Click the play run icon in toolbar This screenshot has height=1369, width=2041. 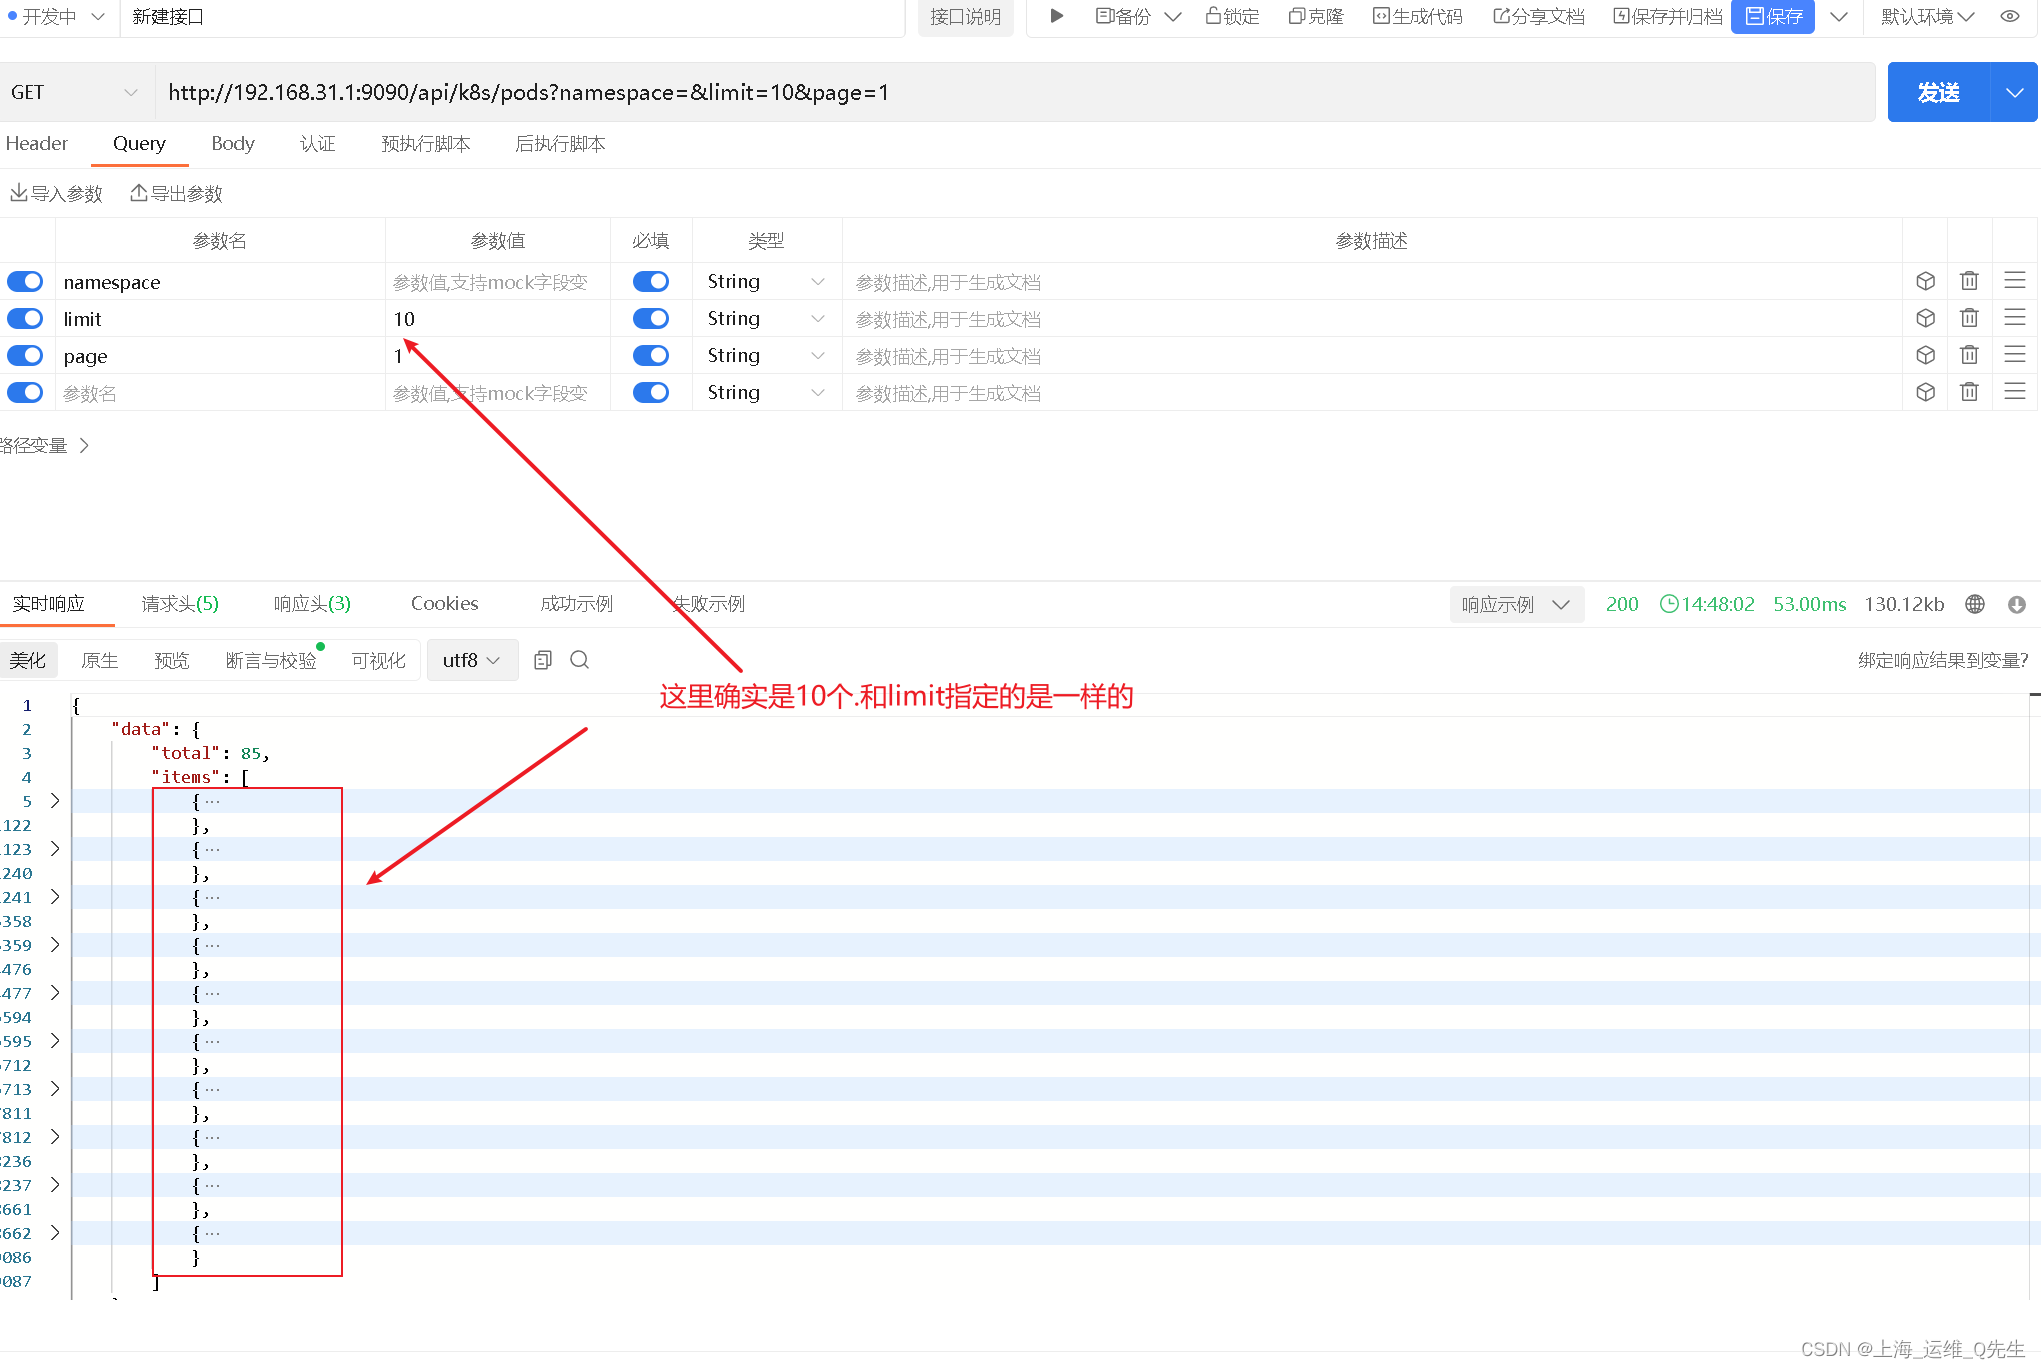click(1056, 16)
